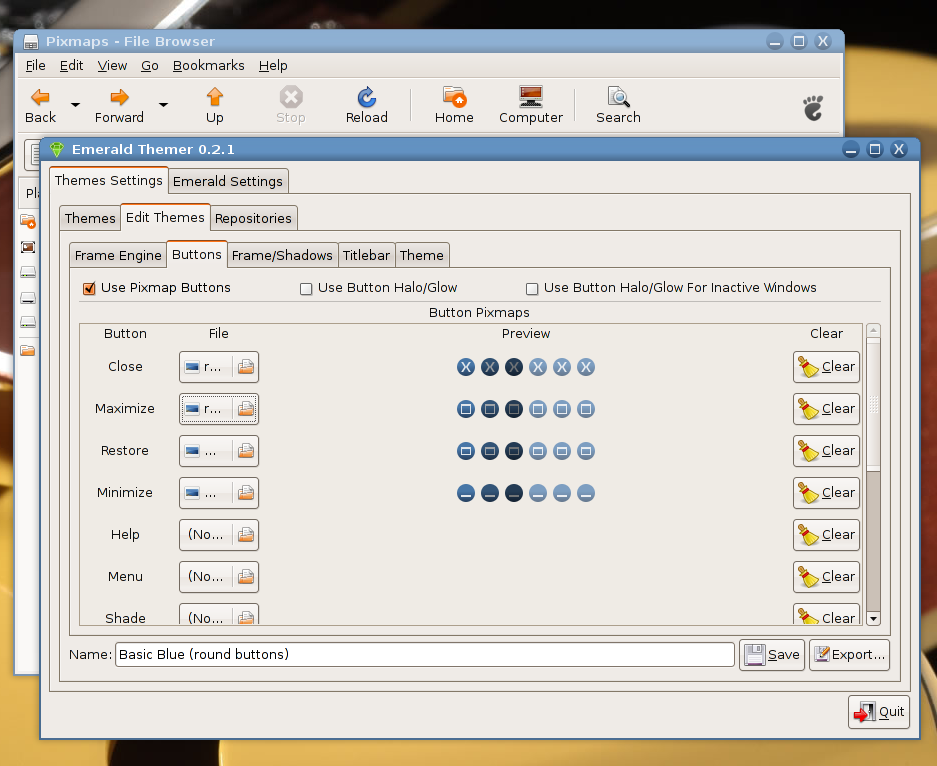Open the Frame Engine tab

coord(118,255)
